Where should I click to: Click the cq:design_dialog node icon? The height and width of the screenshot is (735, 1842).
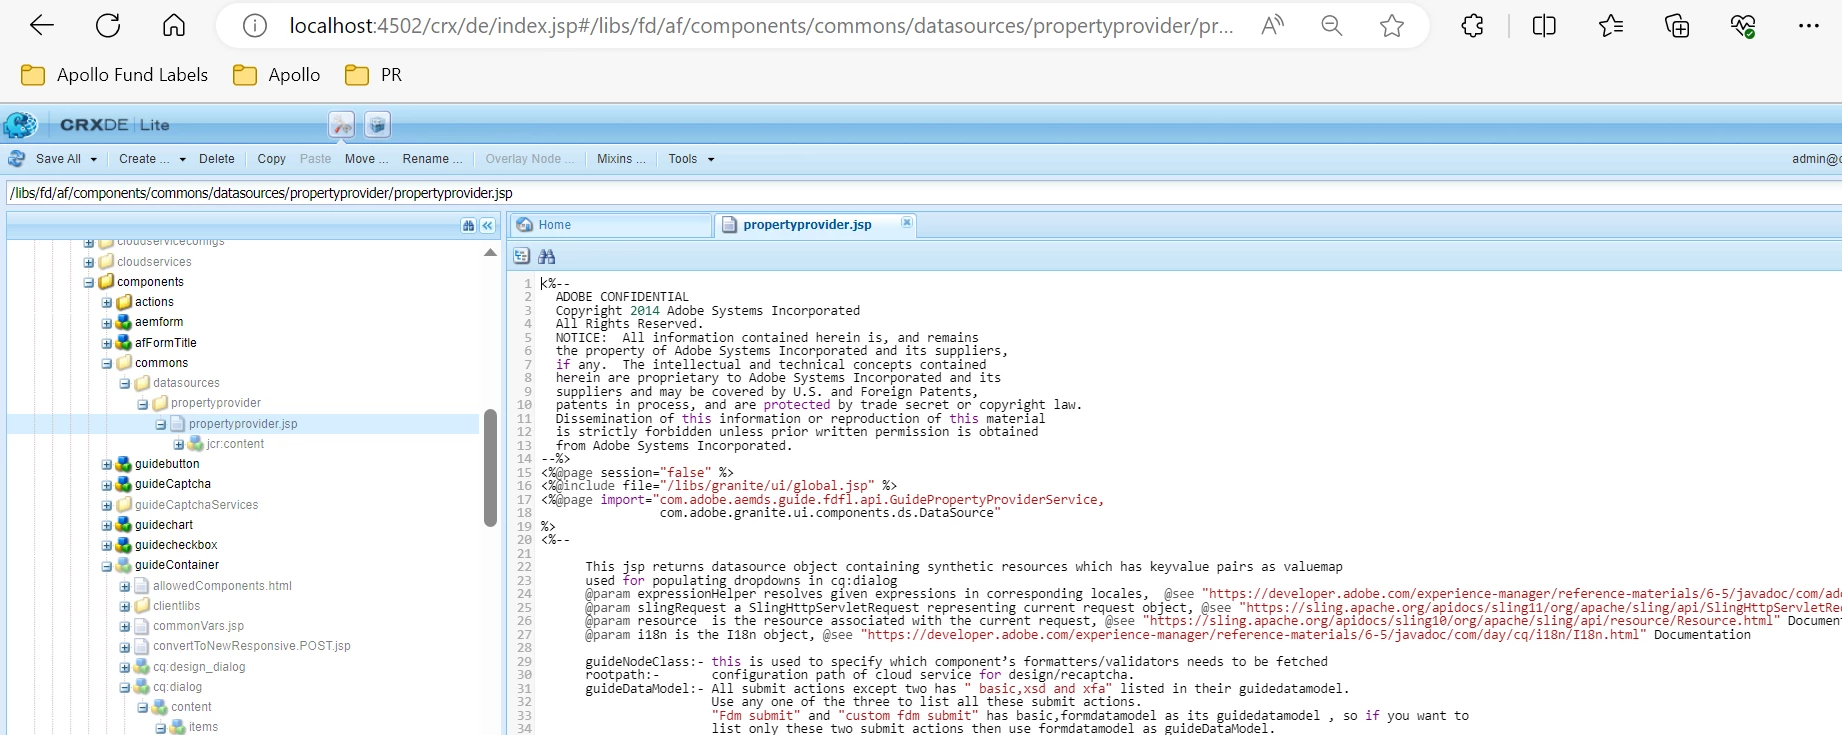(x=142, y=667)
